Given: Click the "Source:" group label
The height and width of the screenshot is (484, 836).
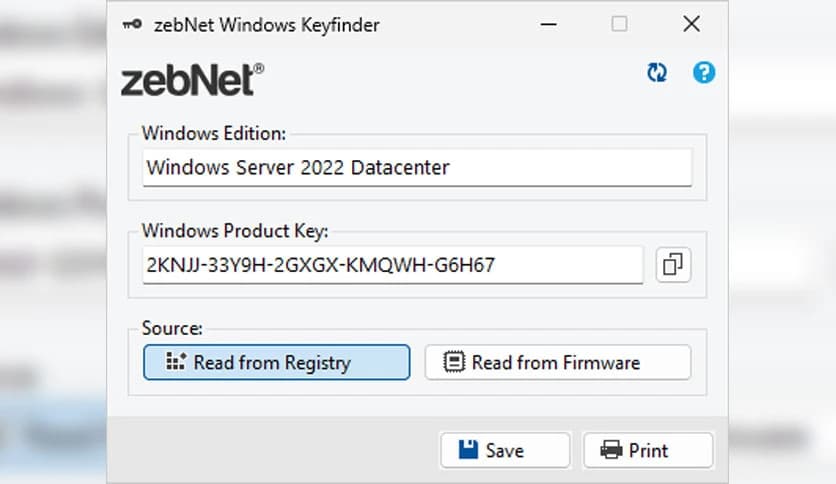Looking at the screenshot, I should [x=172, y=328].
